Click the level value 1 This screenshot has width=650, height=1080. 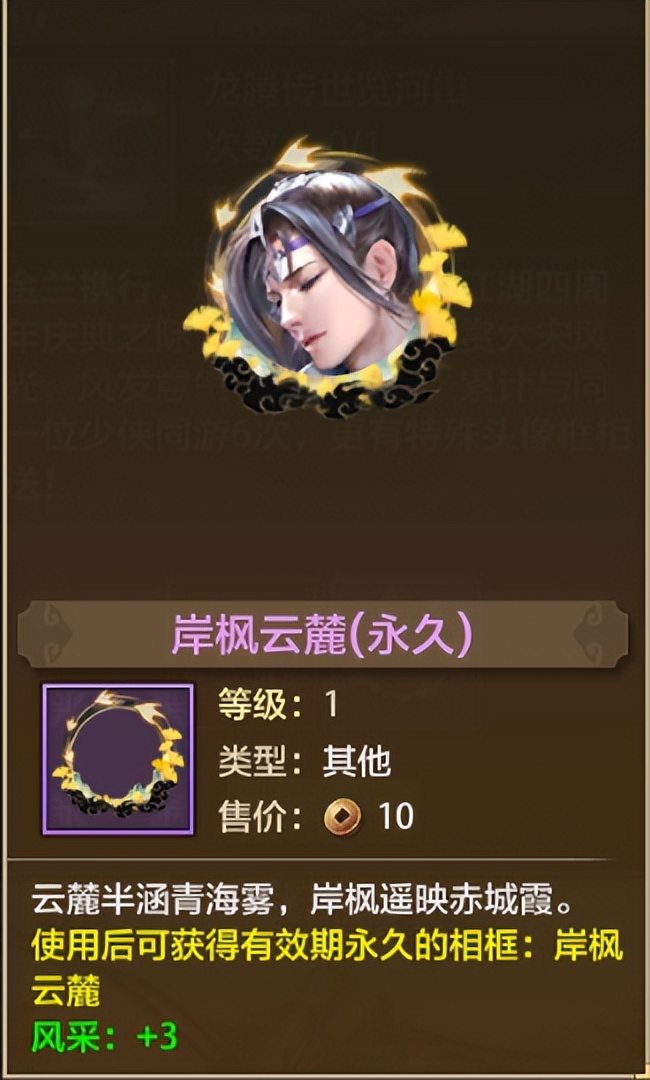point(332,705)
